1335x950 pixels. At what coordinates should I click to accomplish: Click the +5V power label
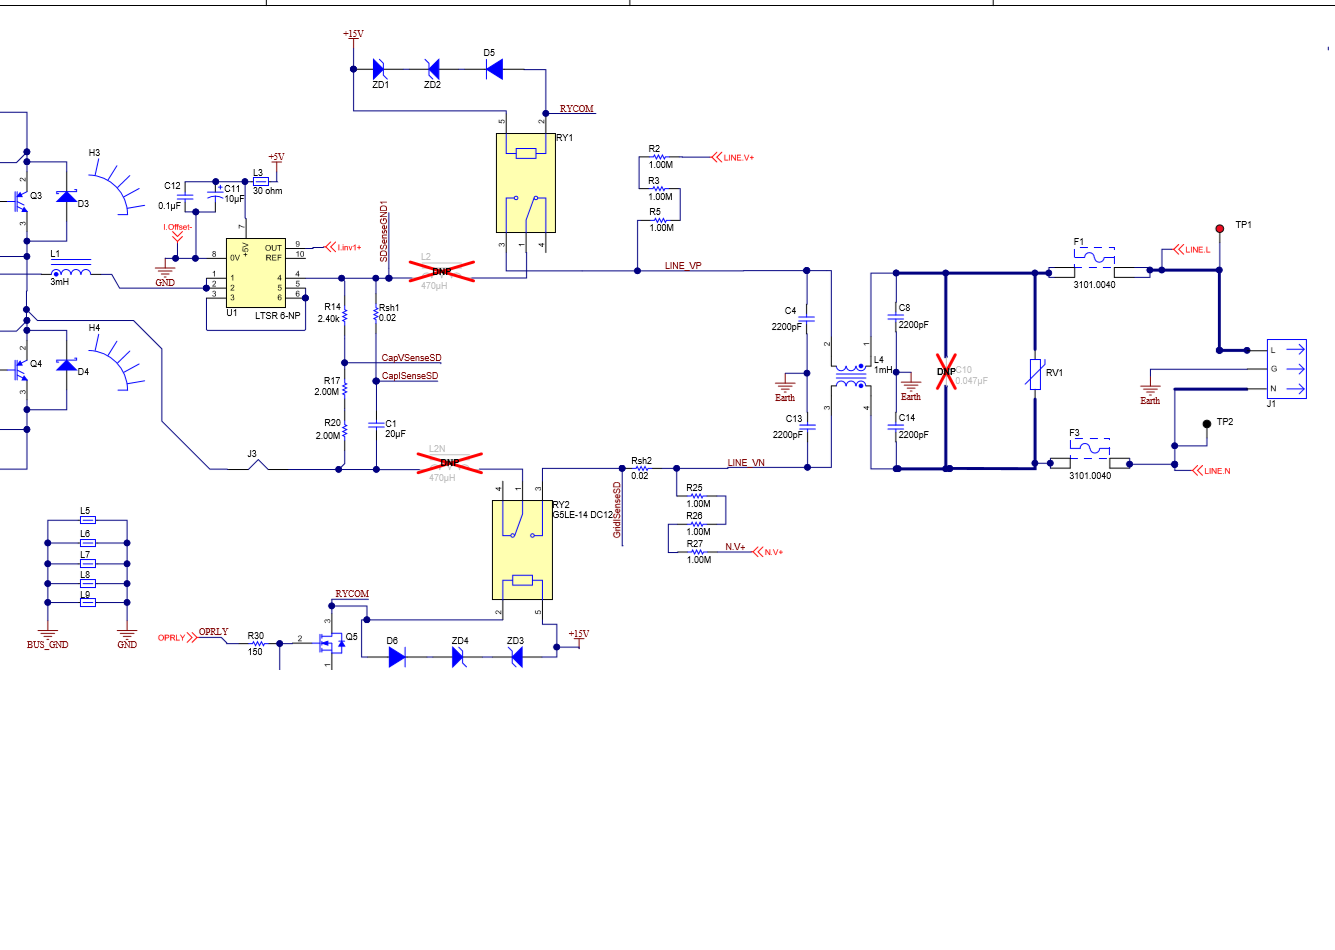point(276,157)
